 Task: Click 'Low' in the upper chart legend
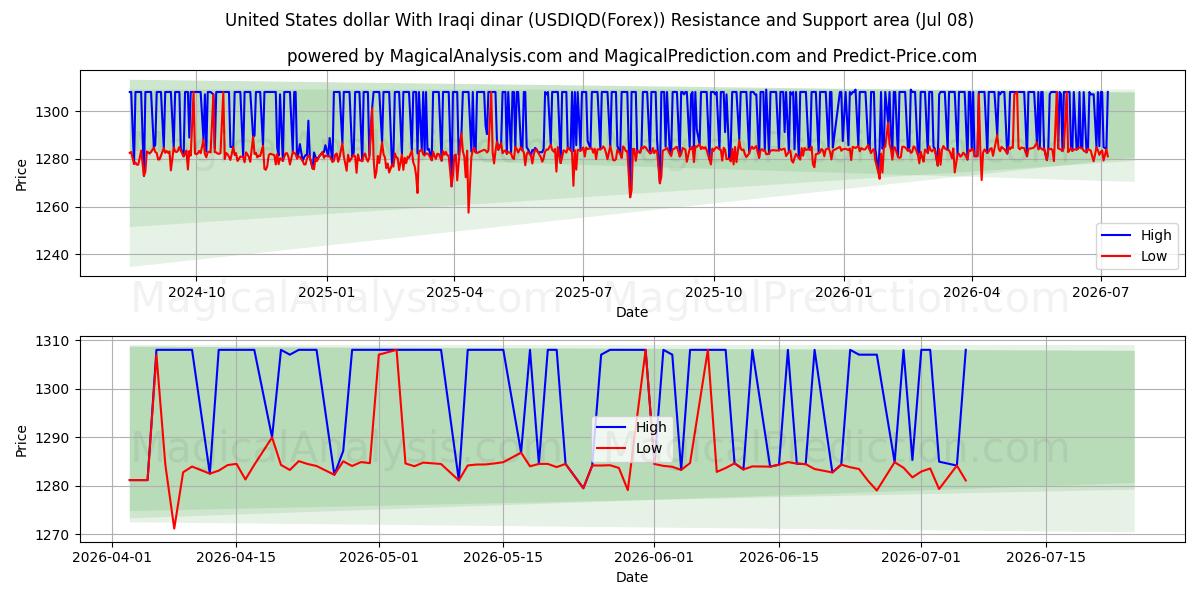(1154, 256)
